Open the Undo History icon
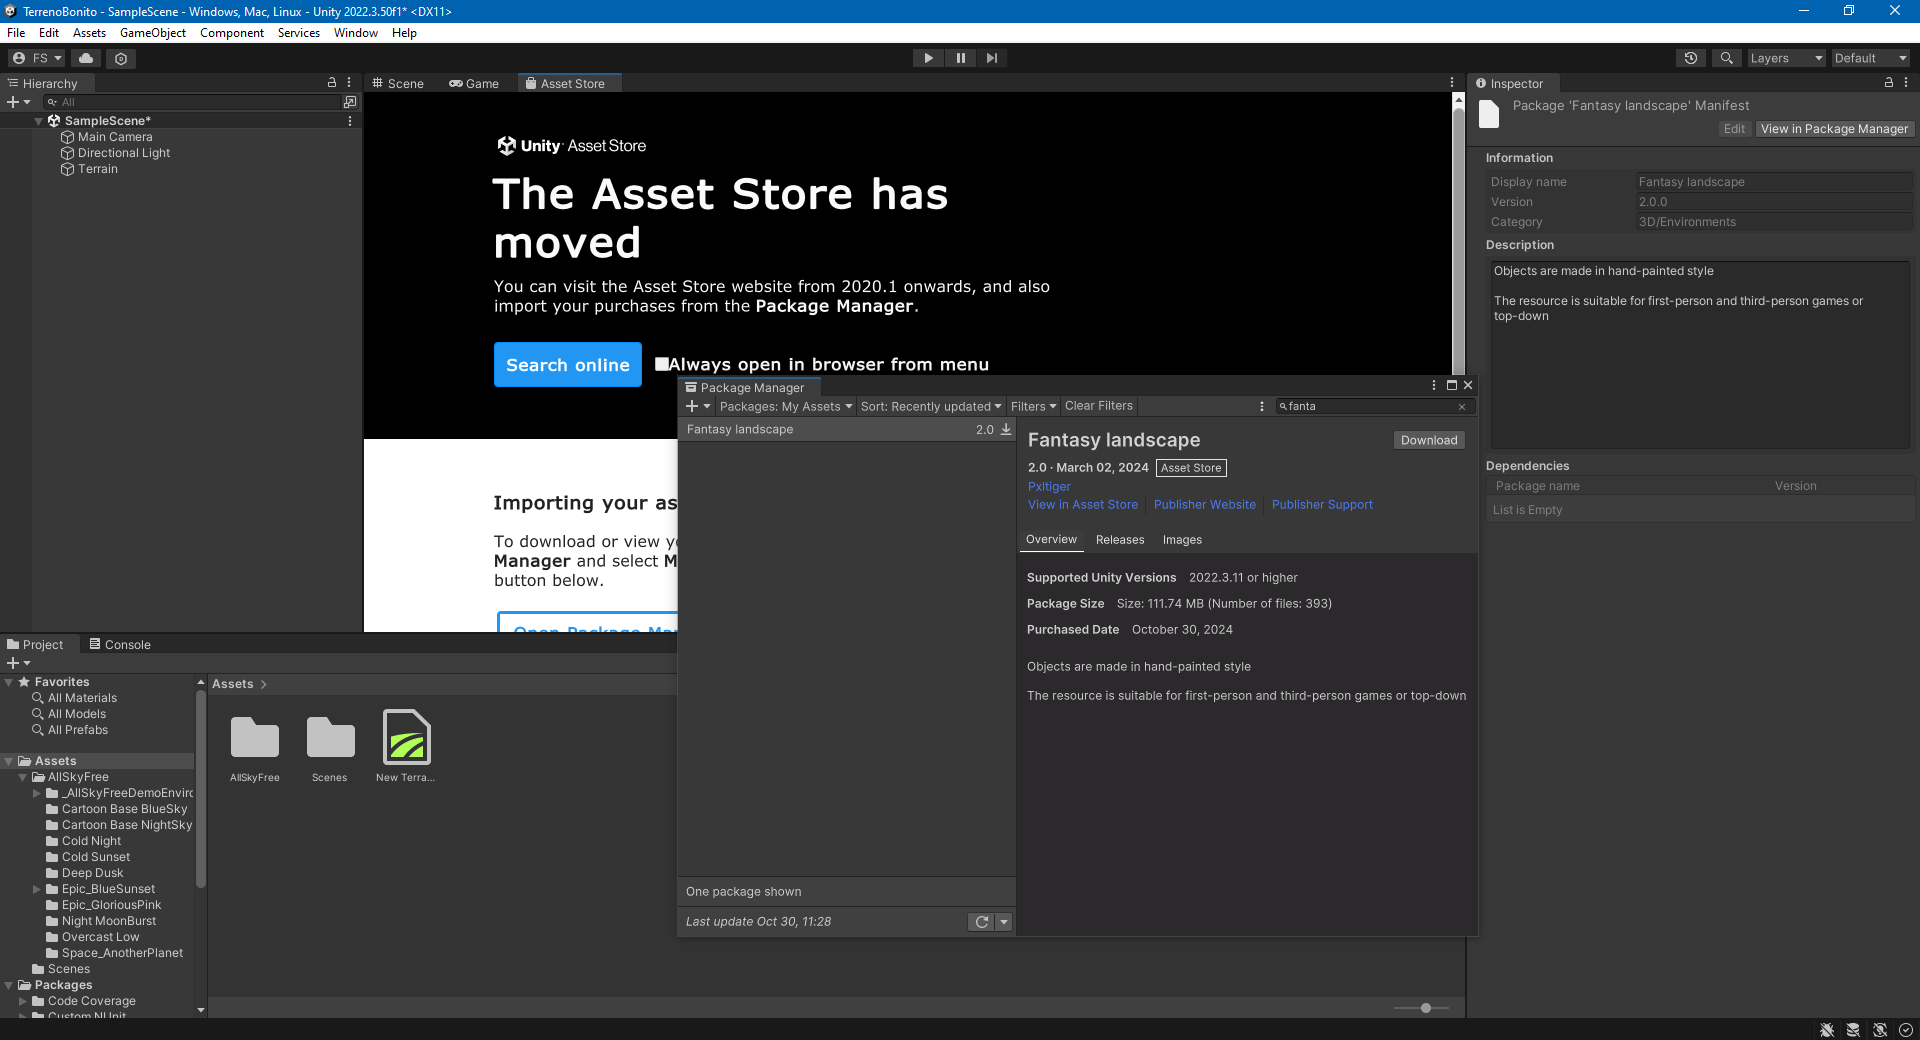The image size is (1920, 1040). 1691,58
